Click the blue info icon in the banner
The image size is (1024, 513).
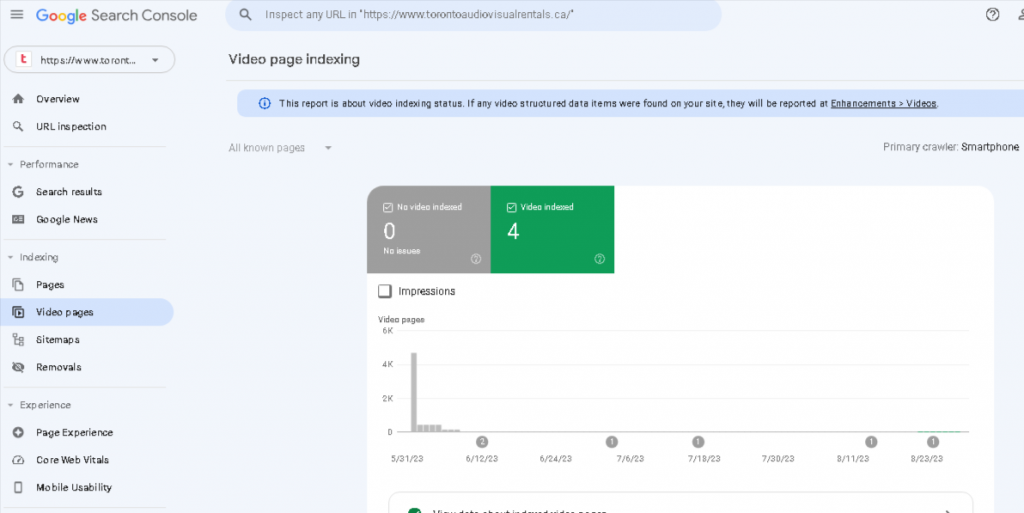(x=264, y=103)
